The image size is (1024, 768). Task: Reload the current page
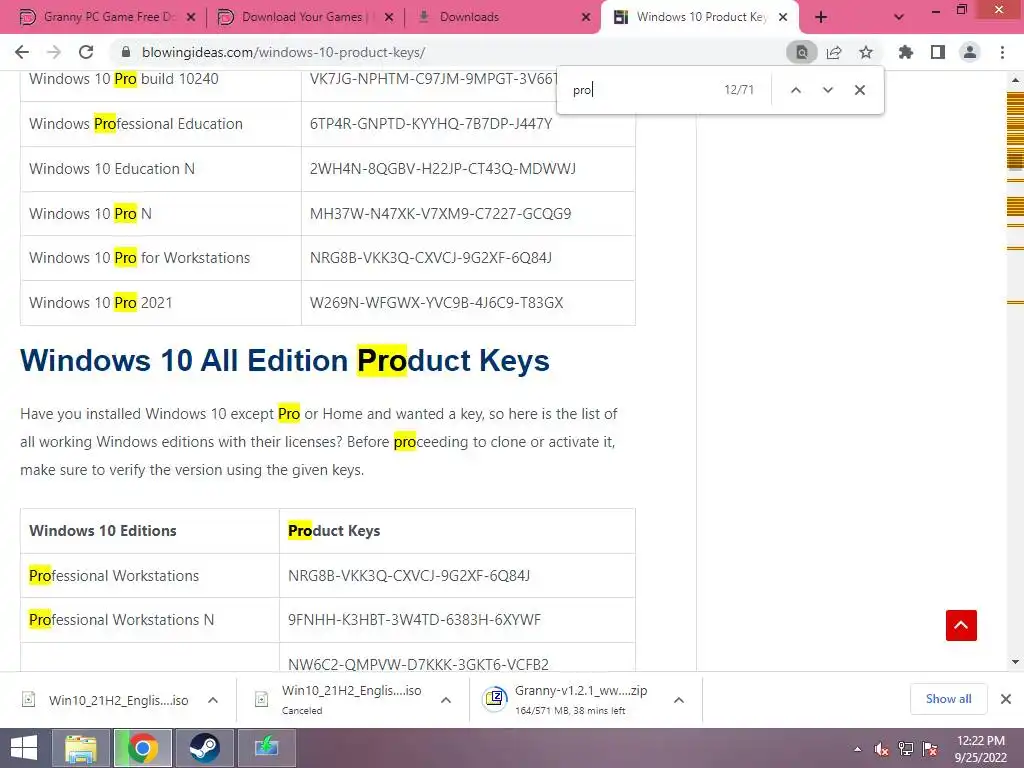tap(86, 52)
